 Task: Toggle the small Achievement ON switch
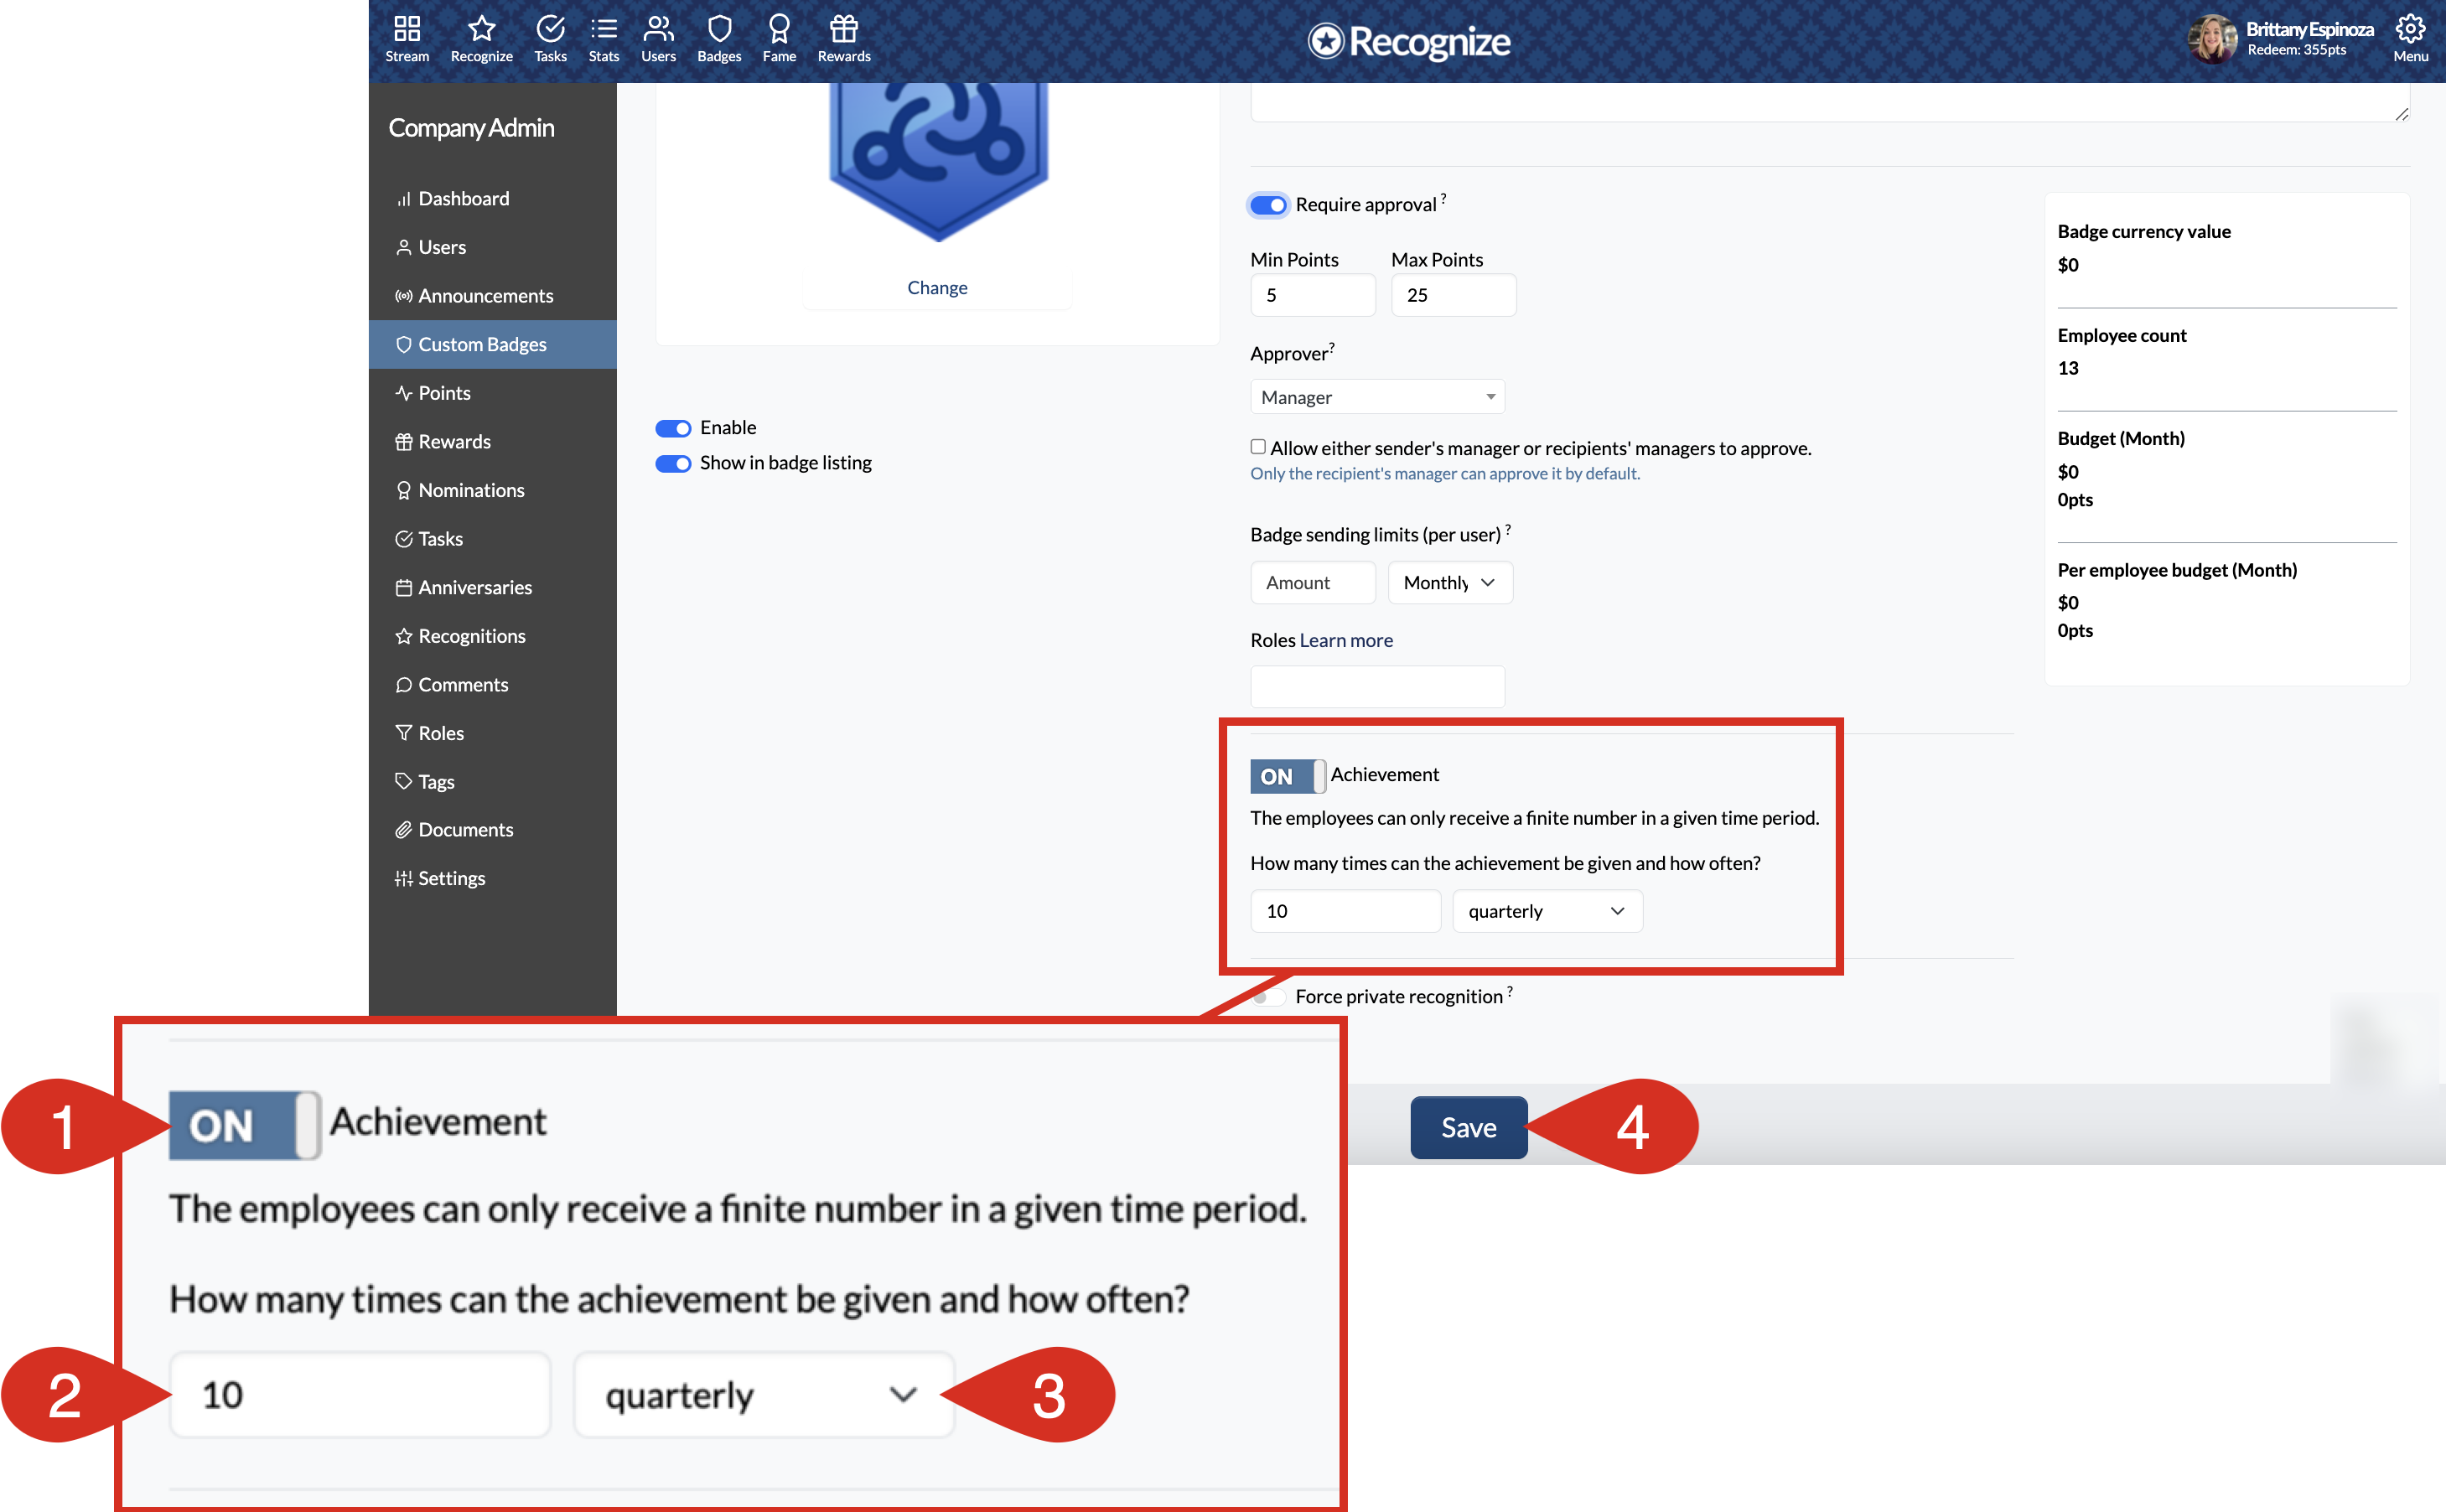coord(1287,776)
